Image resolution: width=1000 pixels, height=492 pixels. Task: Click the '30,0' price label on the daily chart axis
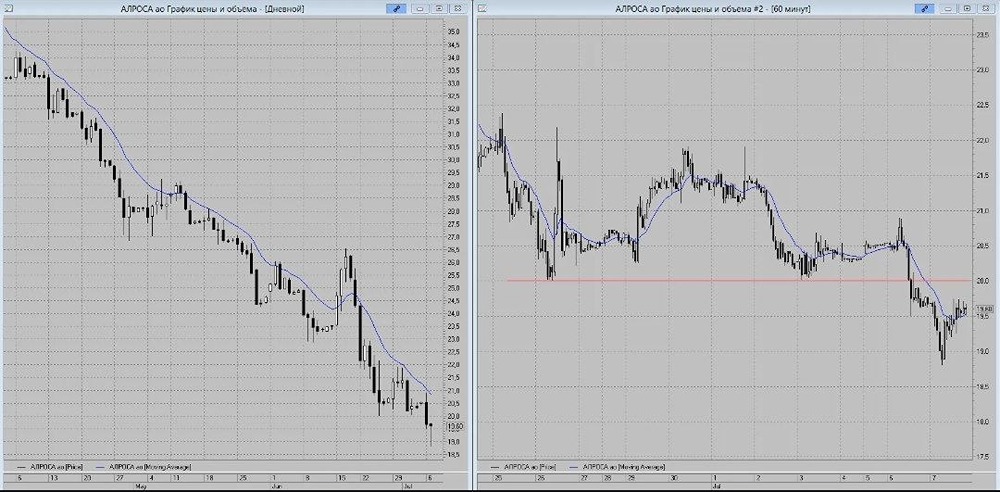coord(454,160)
